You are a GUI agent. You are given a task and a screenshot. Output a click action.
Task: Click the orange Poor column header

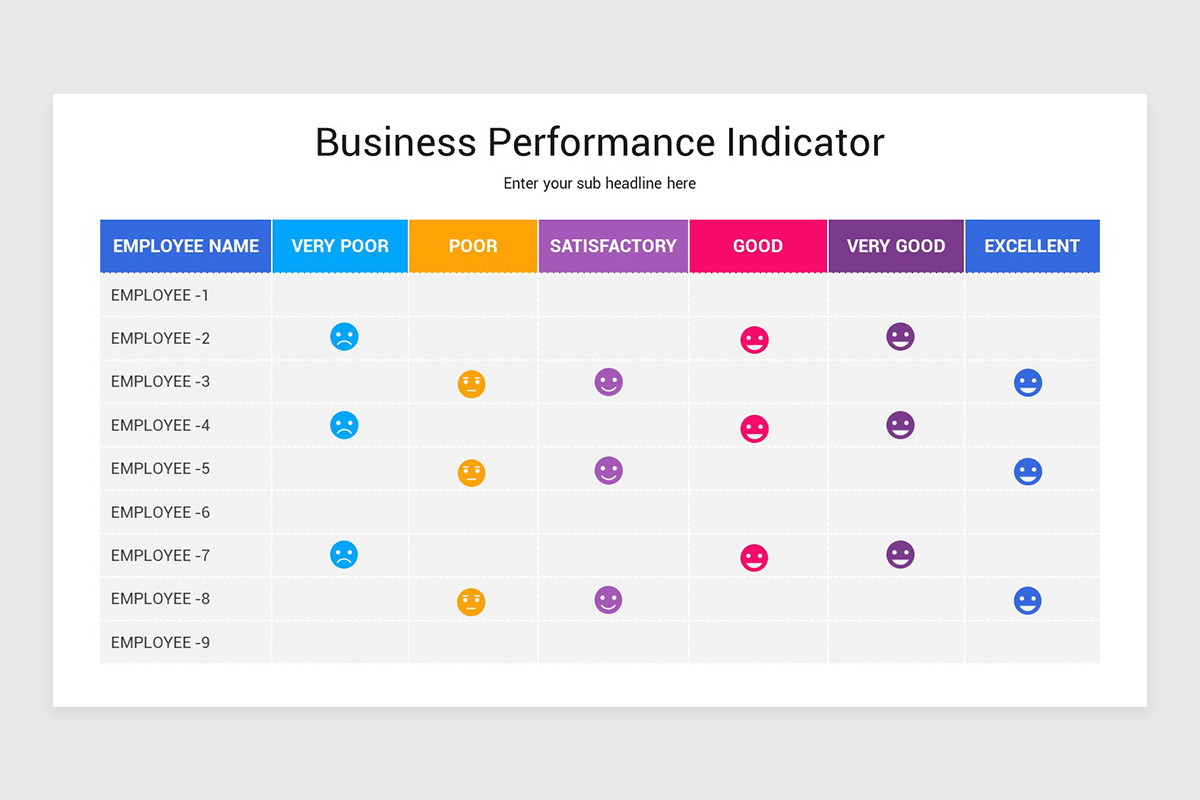pyautogui.click(x=473, y=246)
